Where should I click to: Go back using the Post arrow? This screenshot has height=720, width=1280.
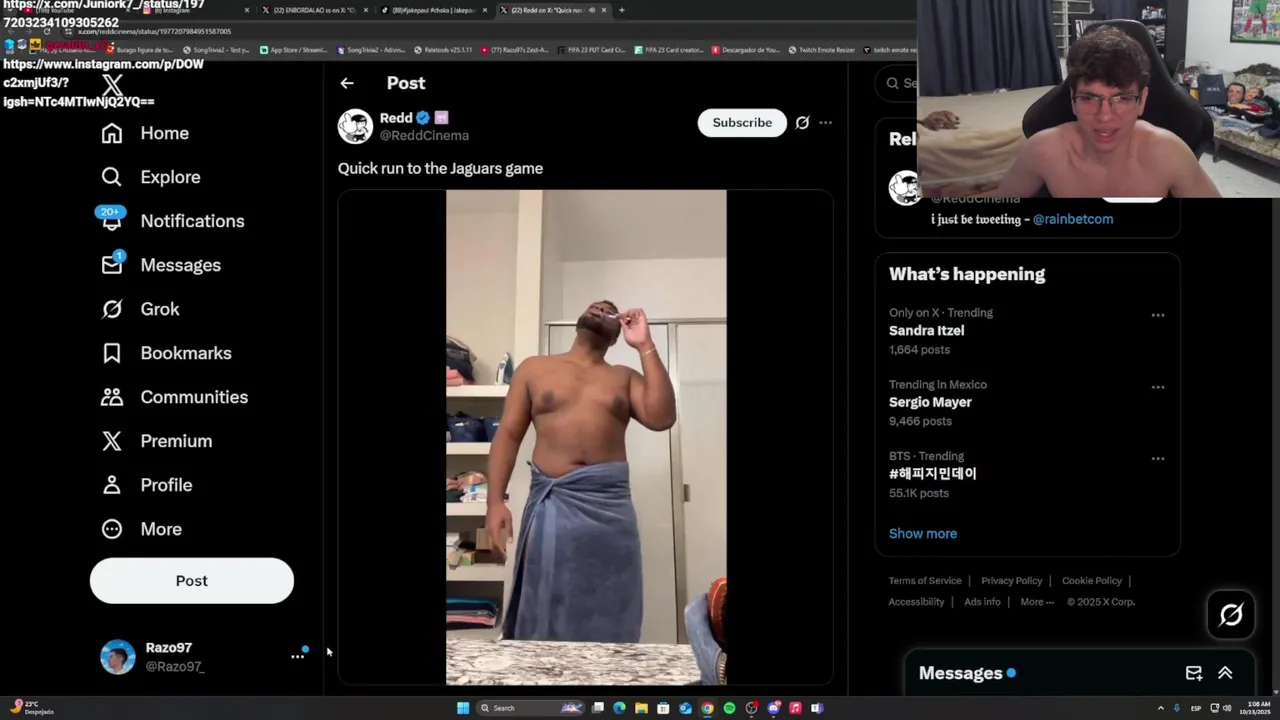click(347, 83)
